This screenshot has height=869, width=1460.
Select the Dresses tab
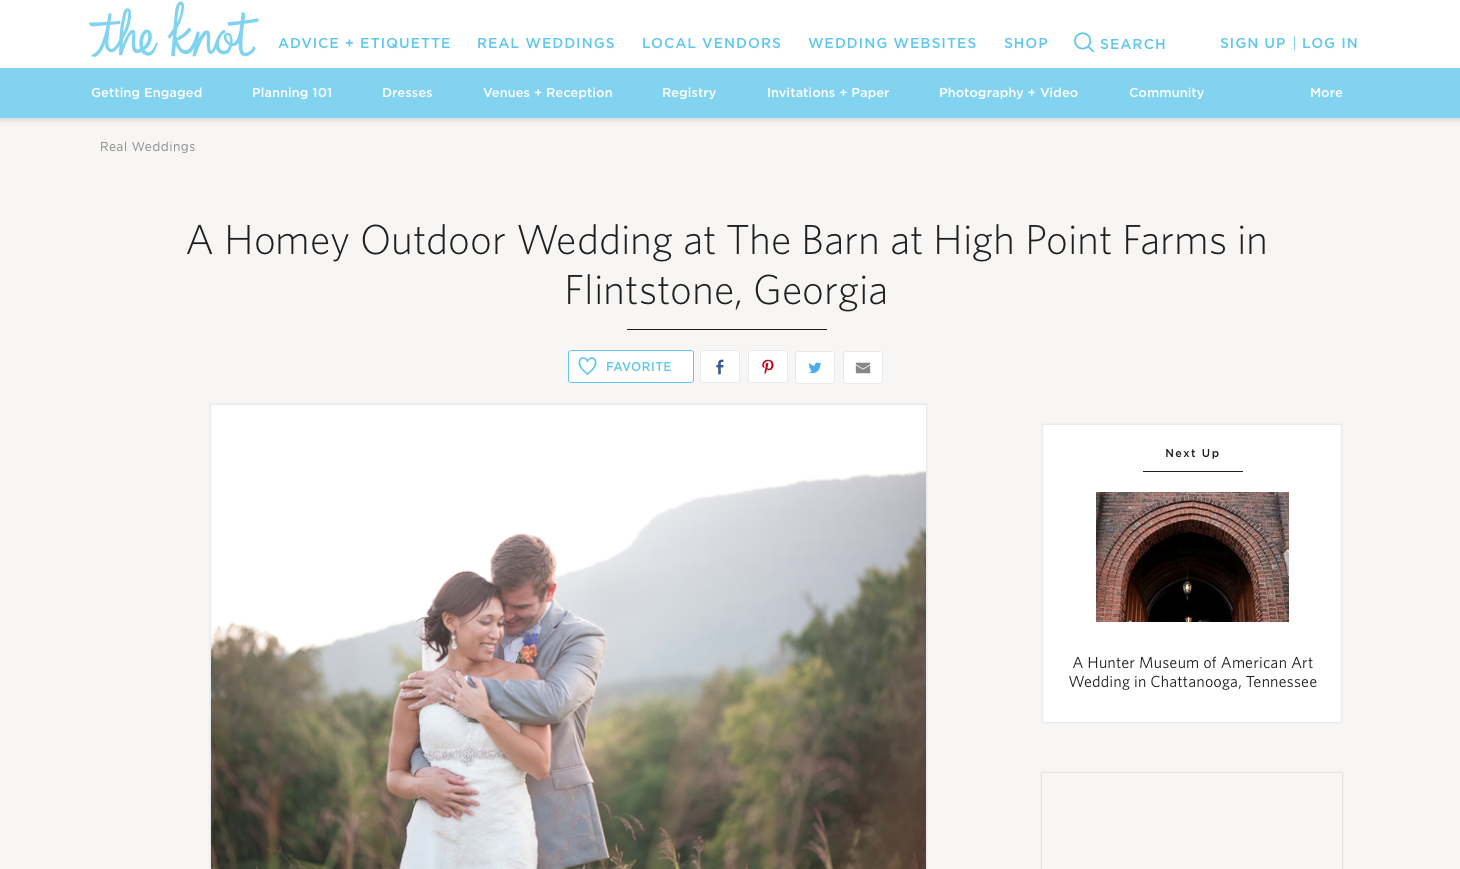407,93
